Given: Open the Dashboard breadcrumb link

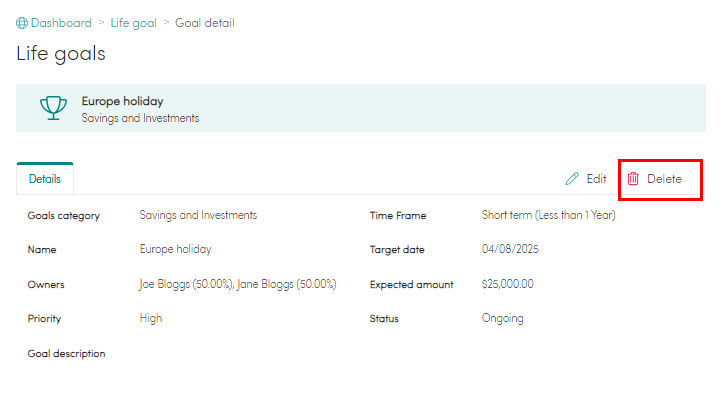Looking at the screenshot, I should coord(61,23).
